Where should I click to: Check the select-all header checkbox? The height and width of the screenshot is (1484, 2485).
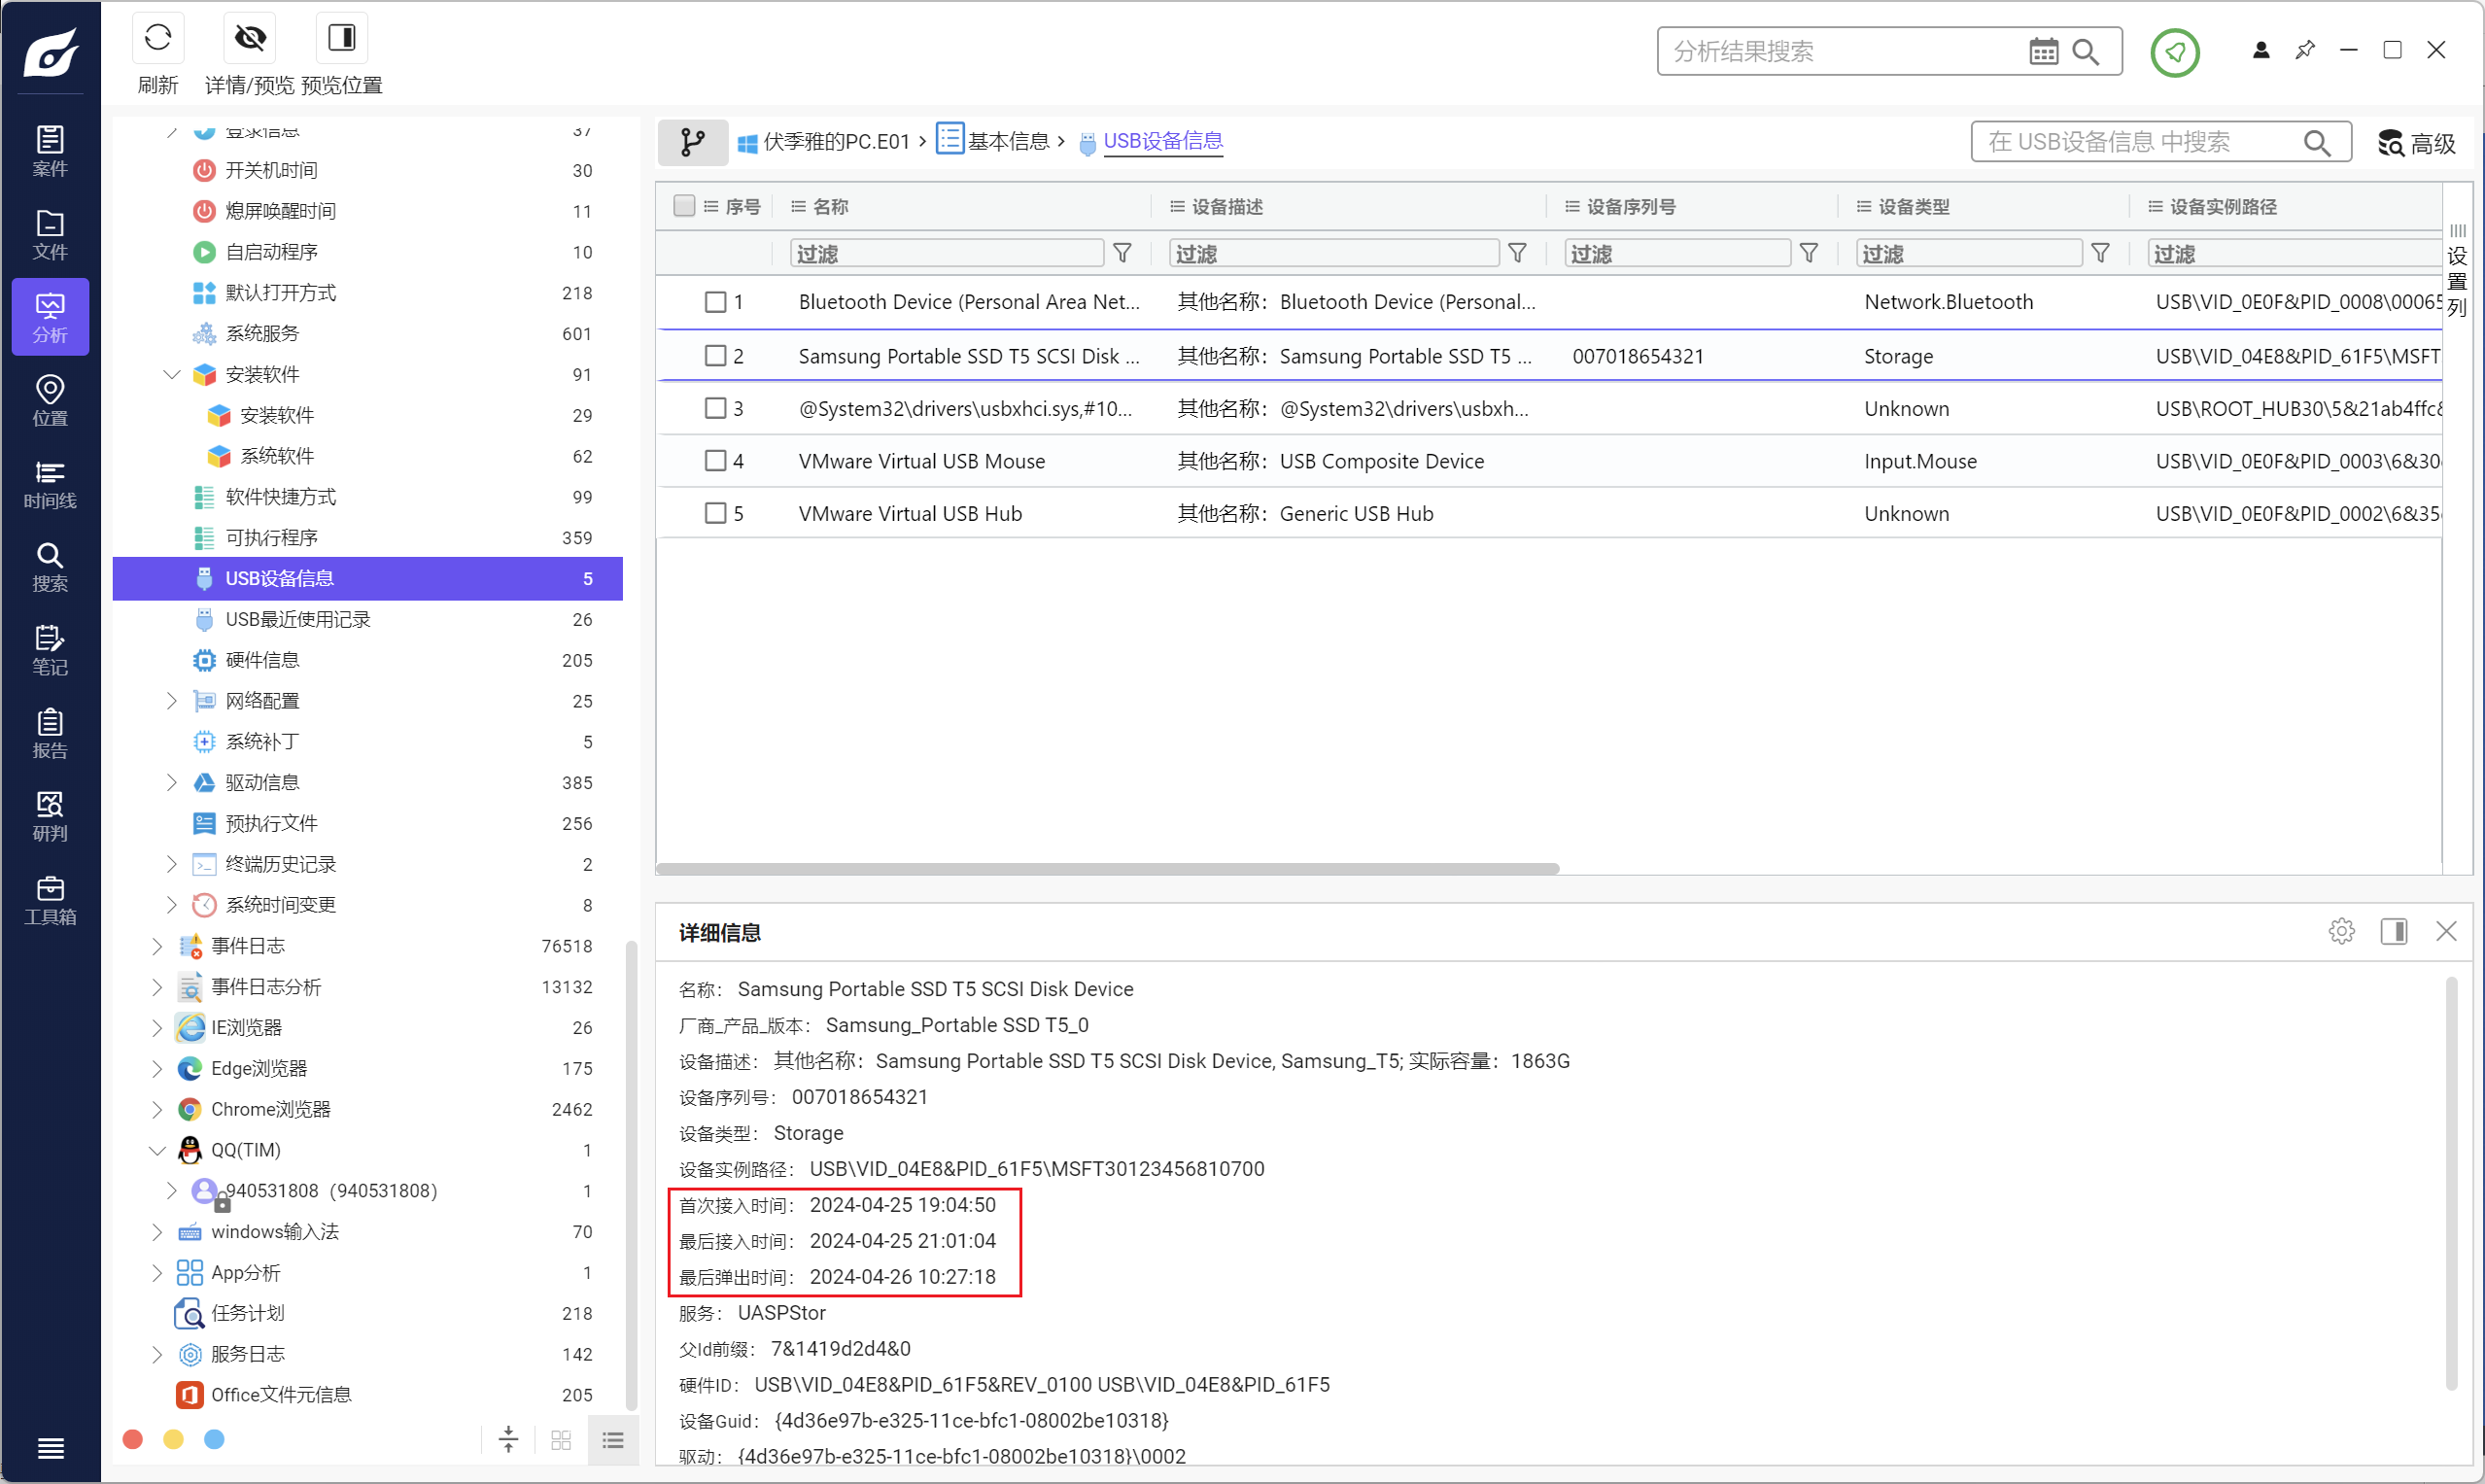[684, 206]
